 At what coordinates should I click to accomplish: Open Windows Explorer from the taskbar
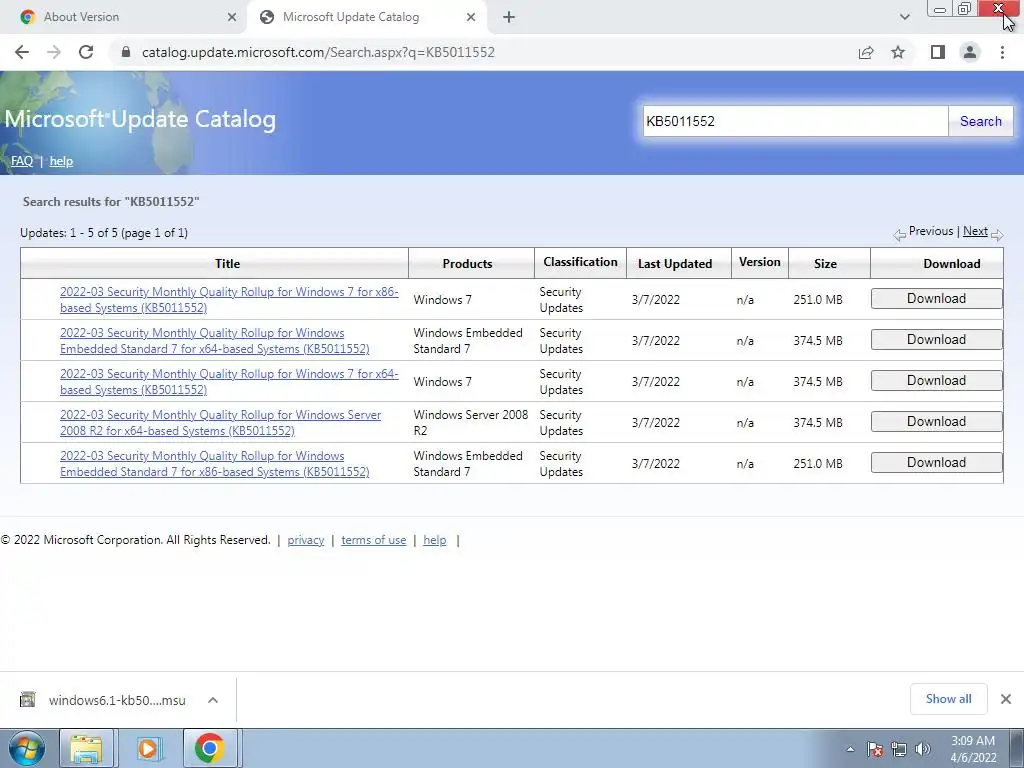click(x=86, y=748)
